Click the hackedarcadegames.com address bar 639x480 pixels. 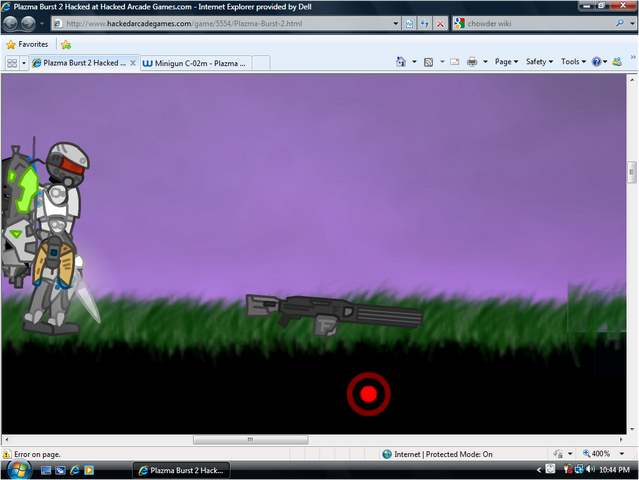pyautogui.click(x=226, y=23)
